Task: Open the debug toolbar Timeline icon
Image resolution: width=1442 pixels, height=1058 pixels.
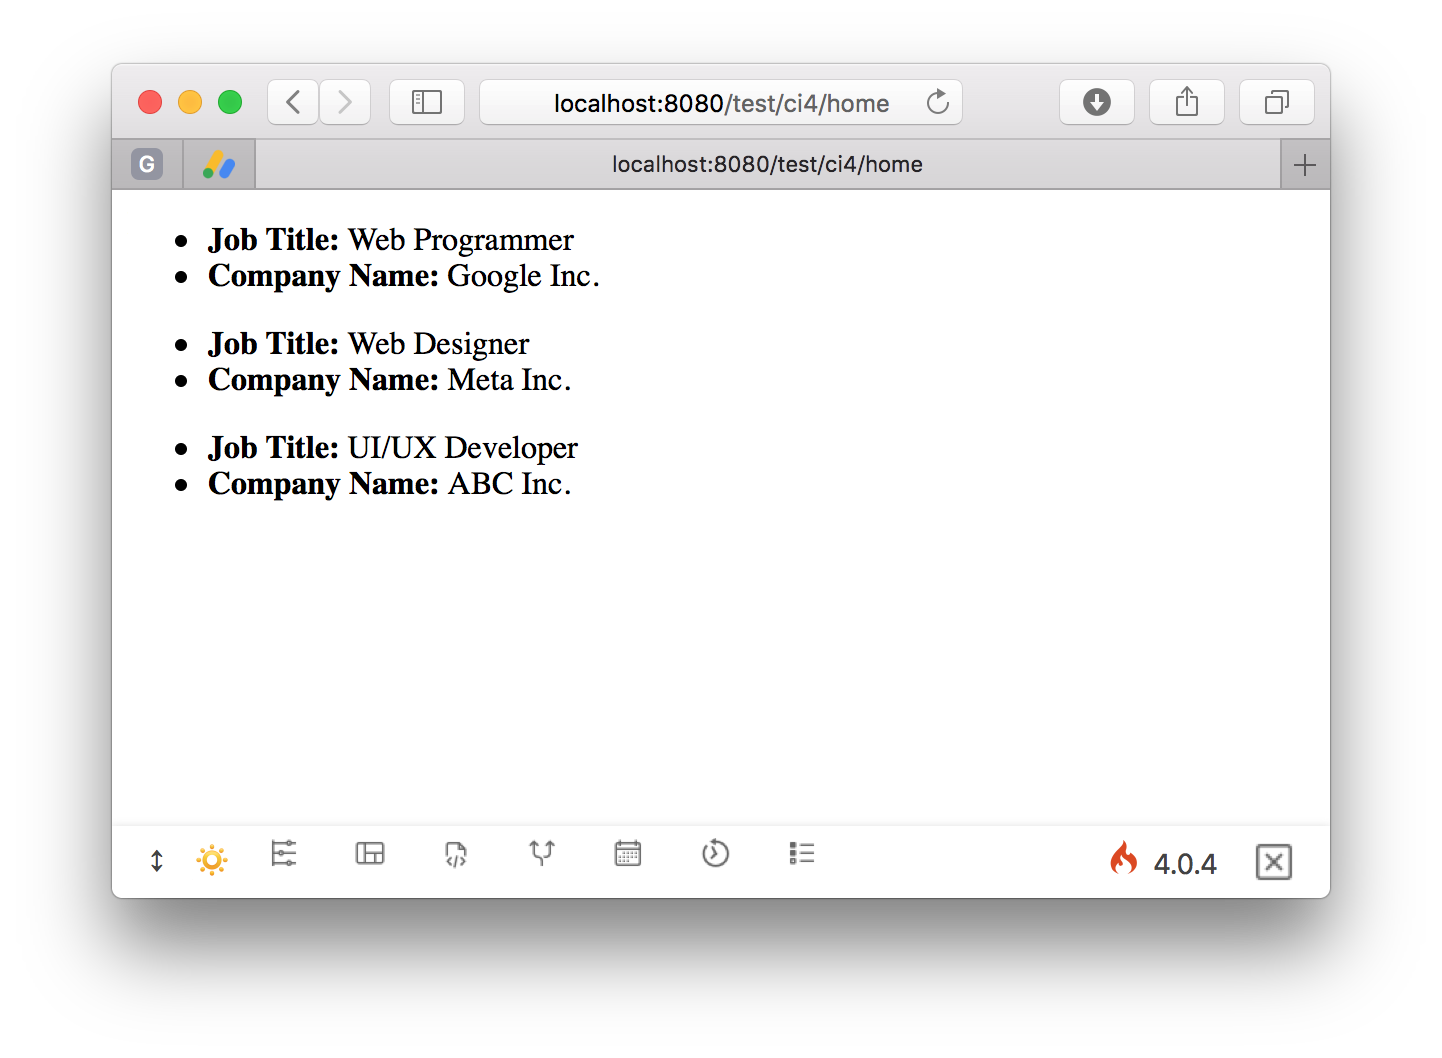Action: click(x=284, y=853)
